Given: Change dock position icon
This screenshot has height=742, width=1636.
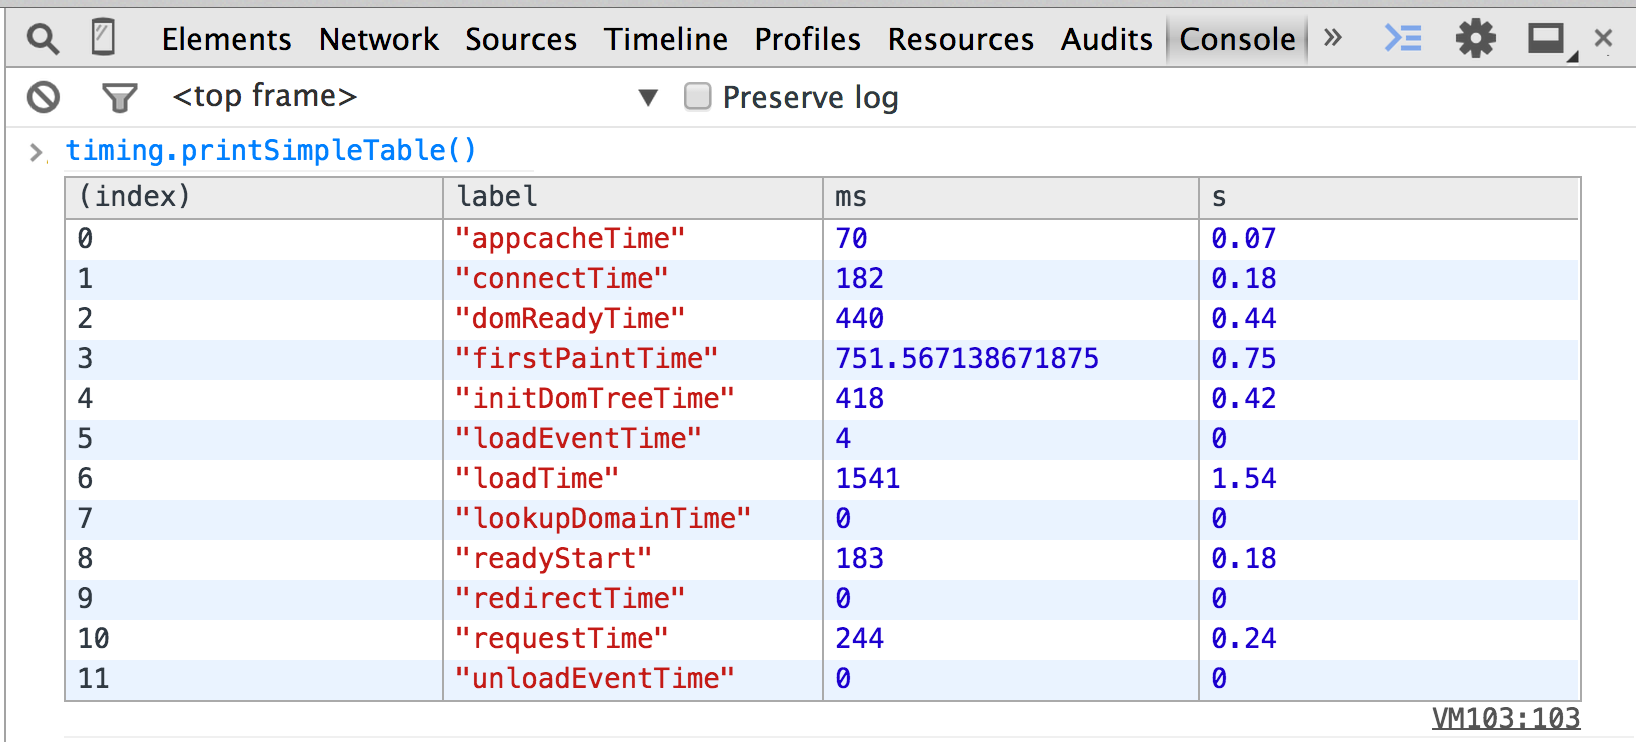Looking at the screenshot, I should coord(1547,39).
